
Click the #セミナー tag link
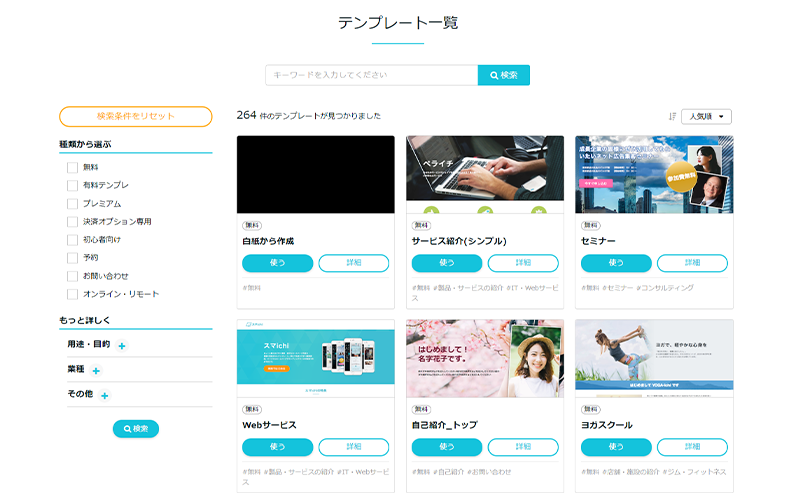pos(621,288)
